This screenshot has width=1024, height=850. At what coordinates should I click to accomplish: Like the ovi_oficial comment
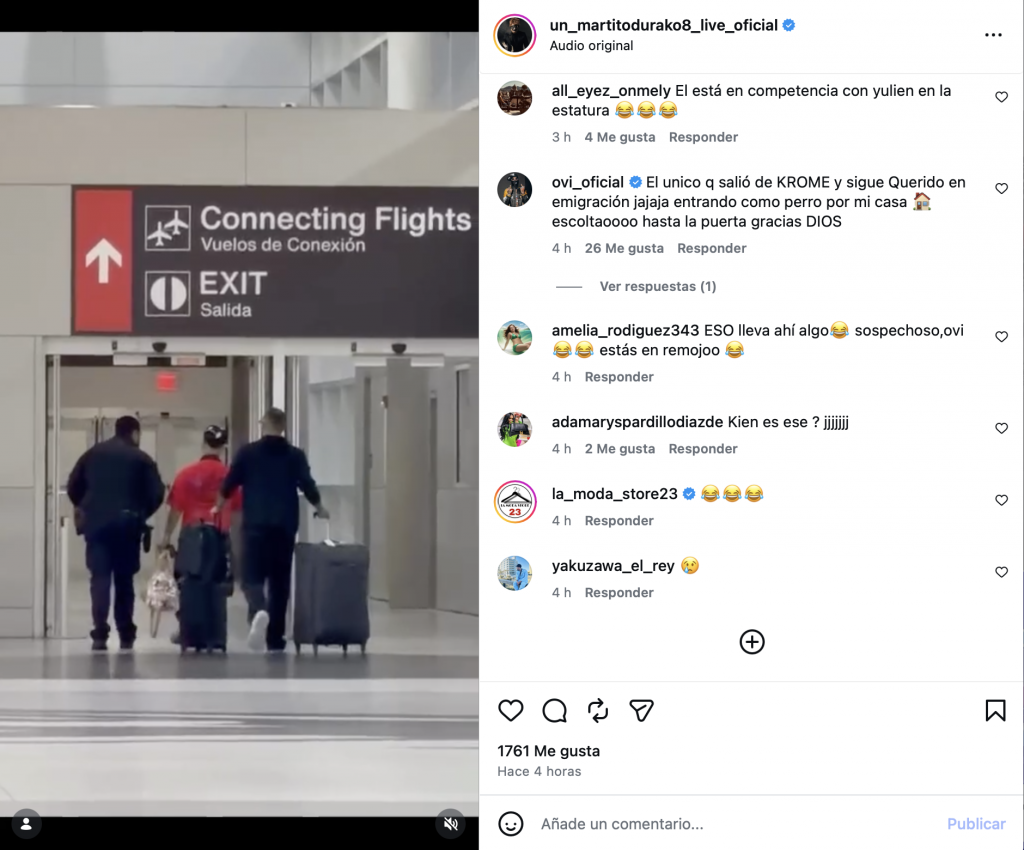(x=1001, y=189)
